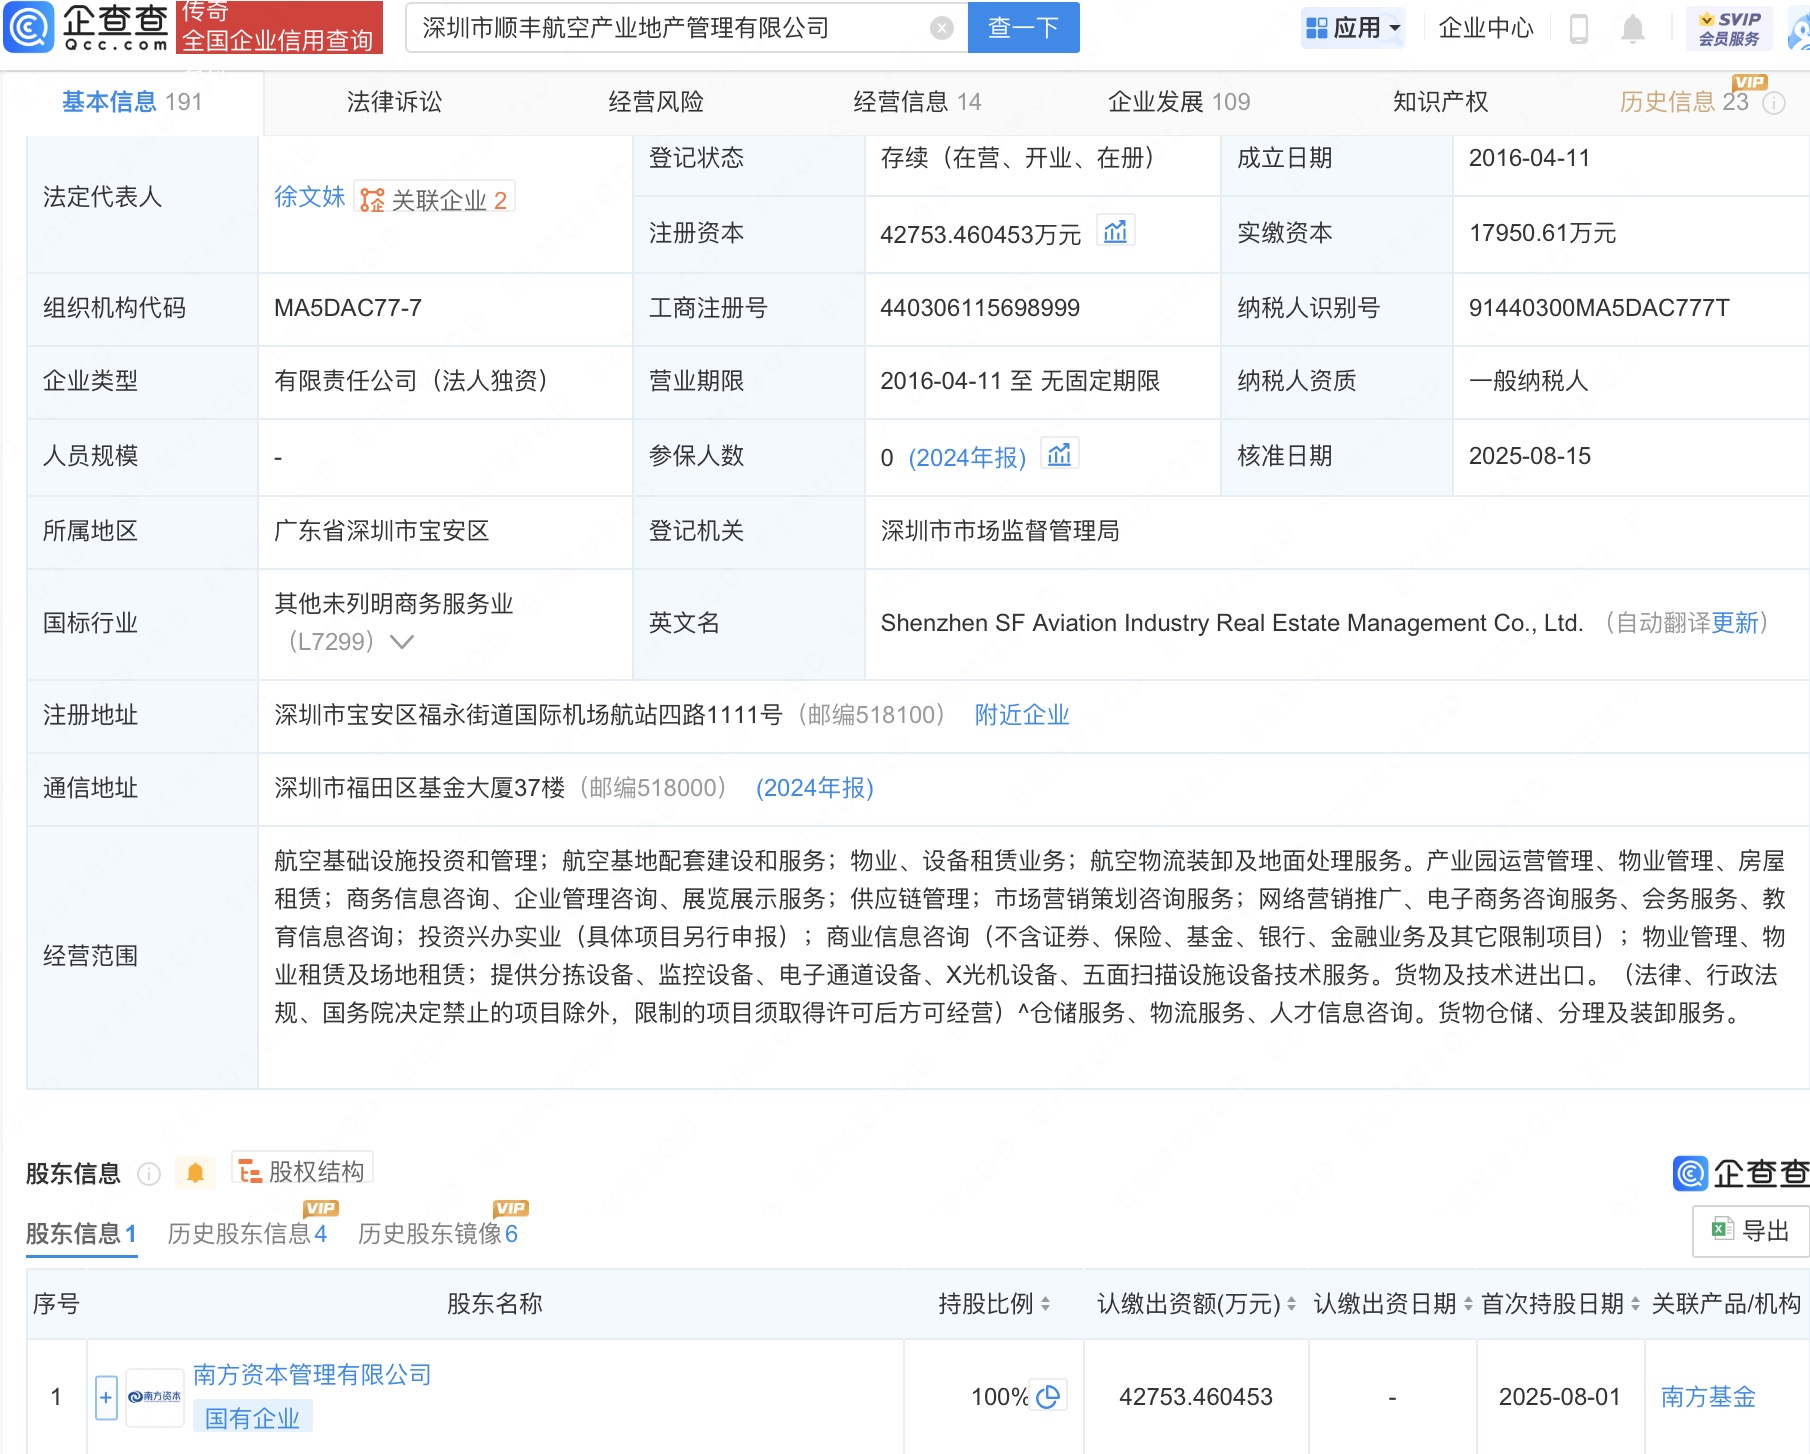Open 关联企业 2 badge
The width and height of the screenshot is (1810, 1454).
tap(435, 199)
